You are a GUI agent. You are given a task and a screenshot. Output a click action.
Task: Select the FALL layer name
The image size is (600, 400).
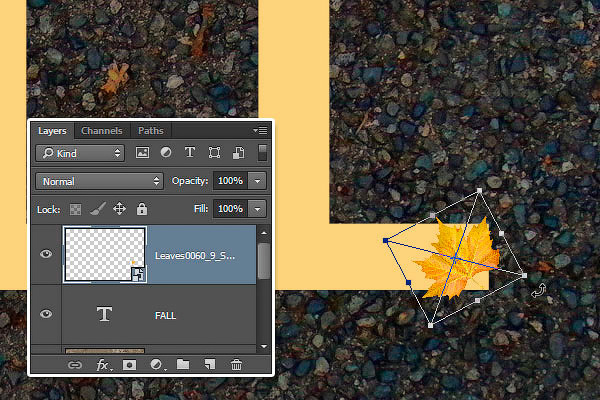[165, 316]
